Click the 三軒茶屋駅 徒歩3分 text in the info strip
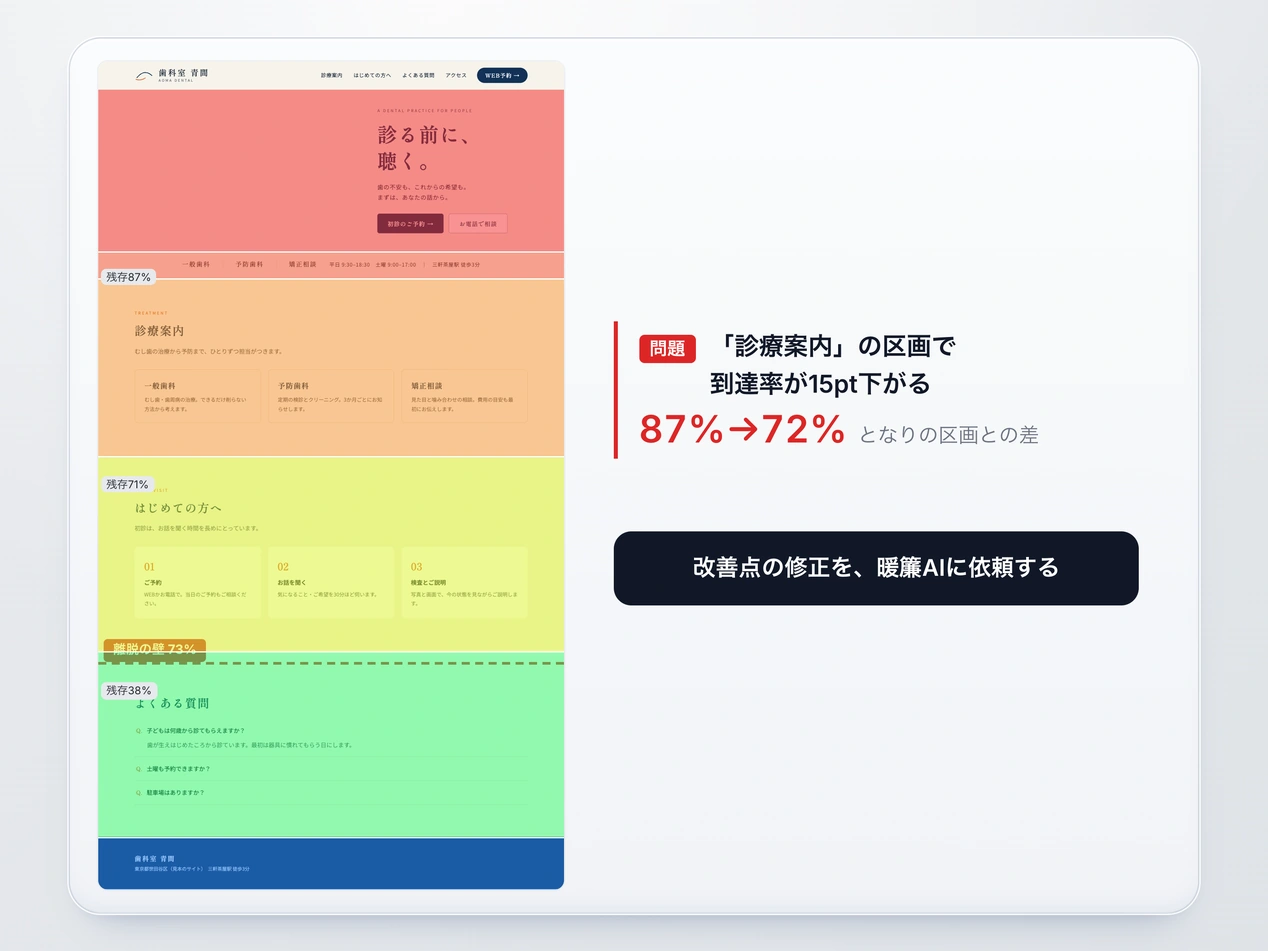Viewport: 1268px width, 951px height. (456, 264)
